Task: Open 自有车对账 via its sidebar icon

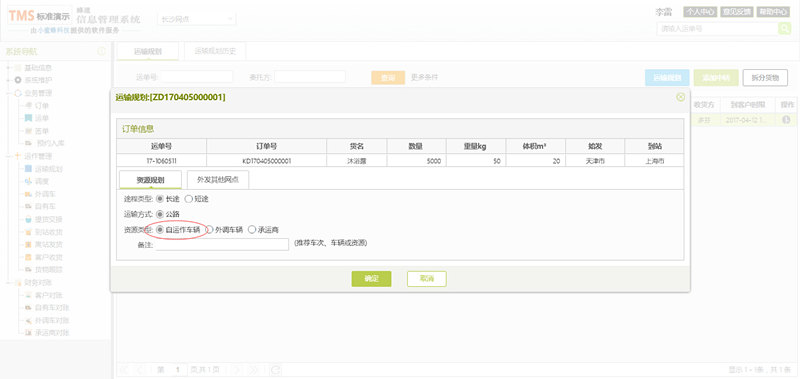Action: pos(29,308)
